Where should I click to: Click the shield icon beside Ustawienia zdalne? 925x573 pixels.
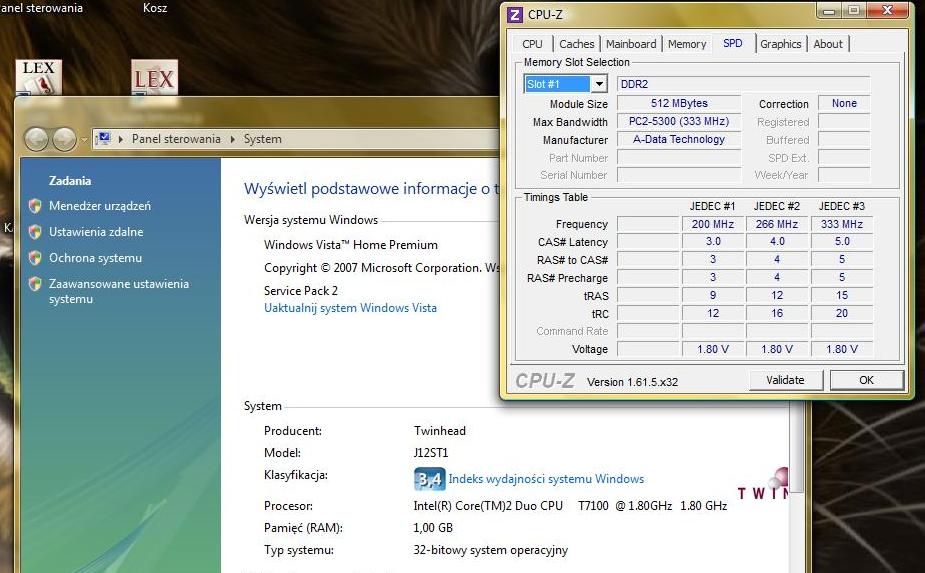[35, 232]
